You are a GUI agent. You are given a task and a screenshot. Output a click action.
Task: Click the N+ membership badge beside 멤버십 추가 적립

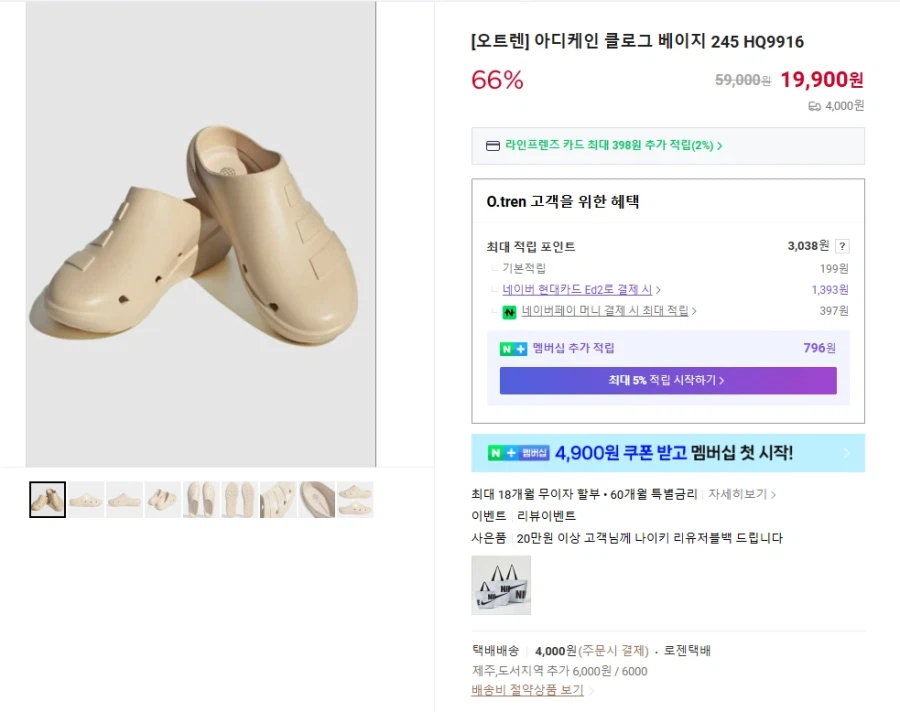pos(513,348)
